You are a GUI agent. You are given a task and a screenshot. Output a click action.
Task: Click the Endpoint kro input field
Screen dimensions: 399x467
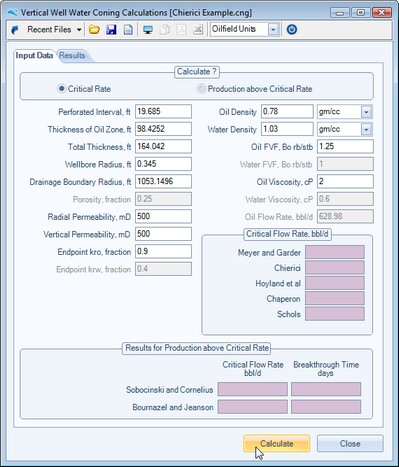163,251
